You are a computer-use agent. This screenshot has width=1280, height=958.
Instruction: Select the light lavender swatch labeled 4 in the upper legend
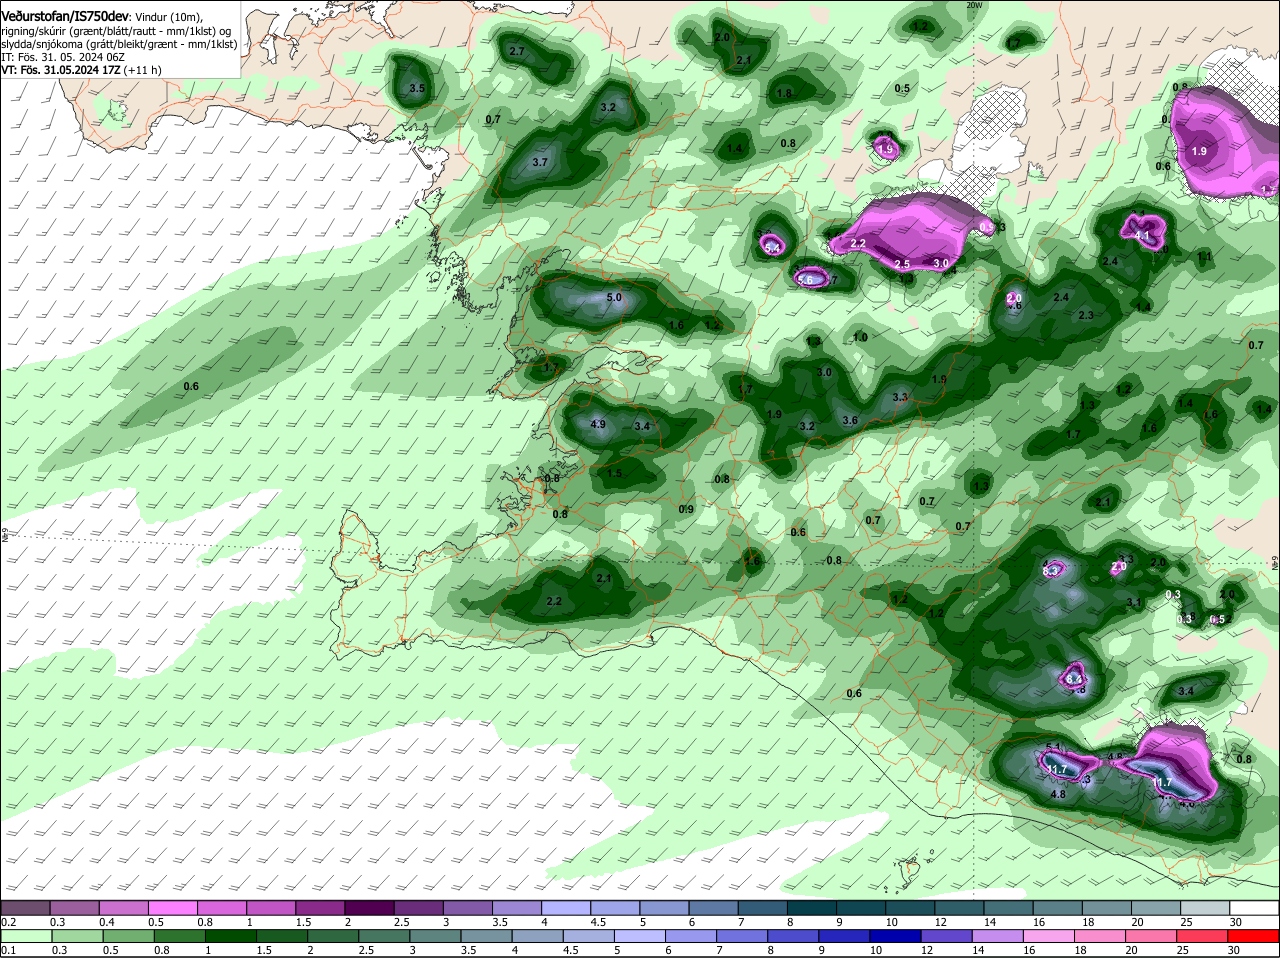[x=566, y=908]
